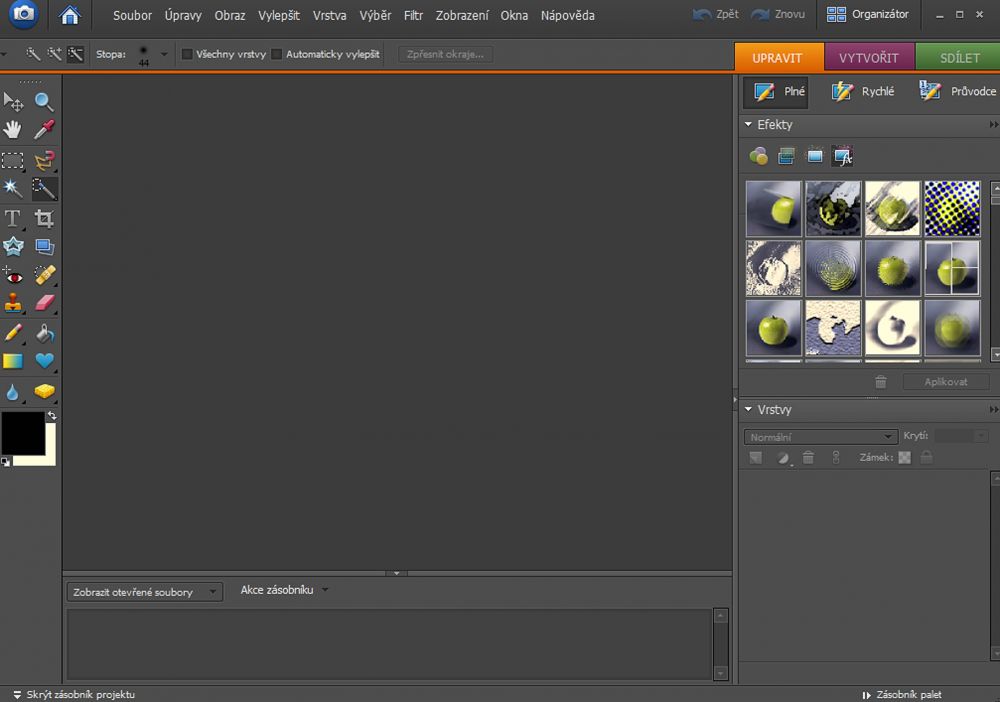Expand the Akce zásobníku menu

[284, 590]
